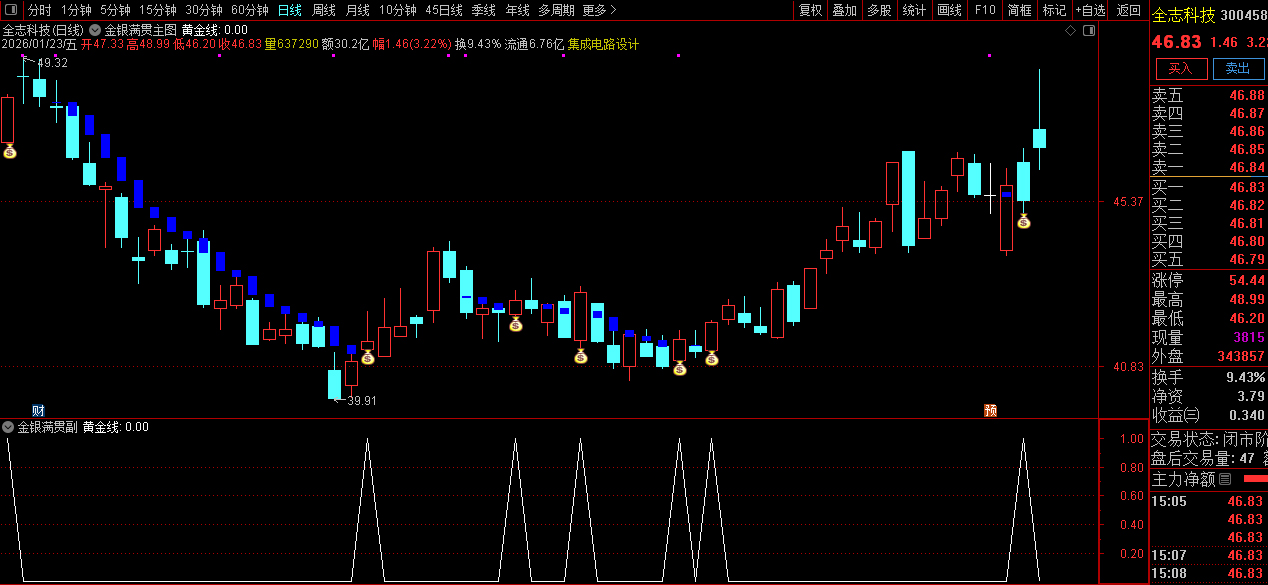This screenshot has width=1268, height=585.
Task: Click the 买入 buy button
Action: 1181,68
